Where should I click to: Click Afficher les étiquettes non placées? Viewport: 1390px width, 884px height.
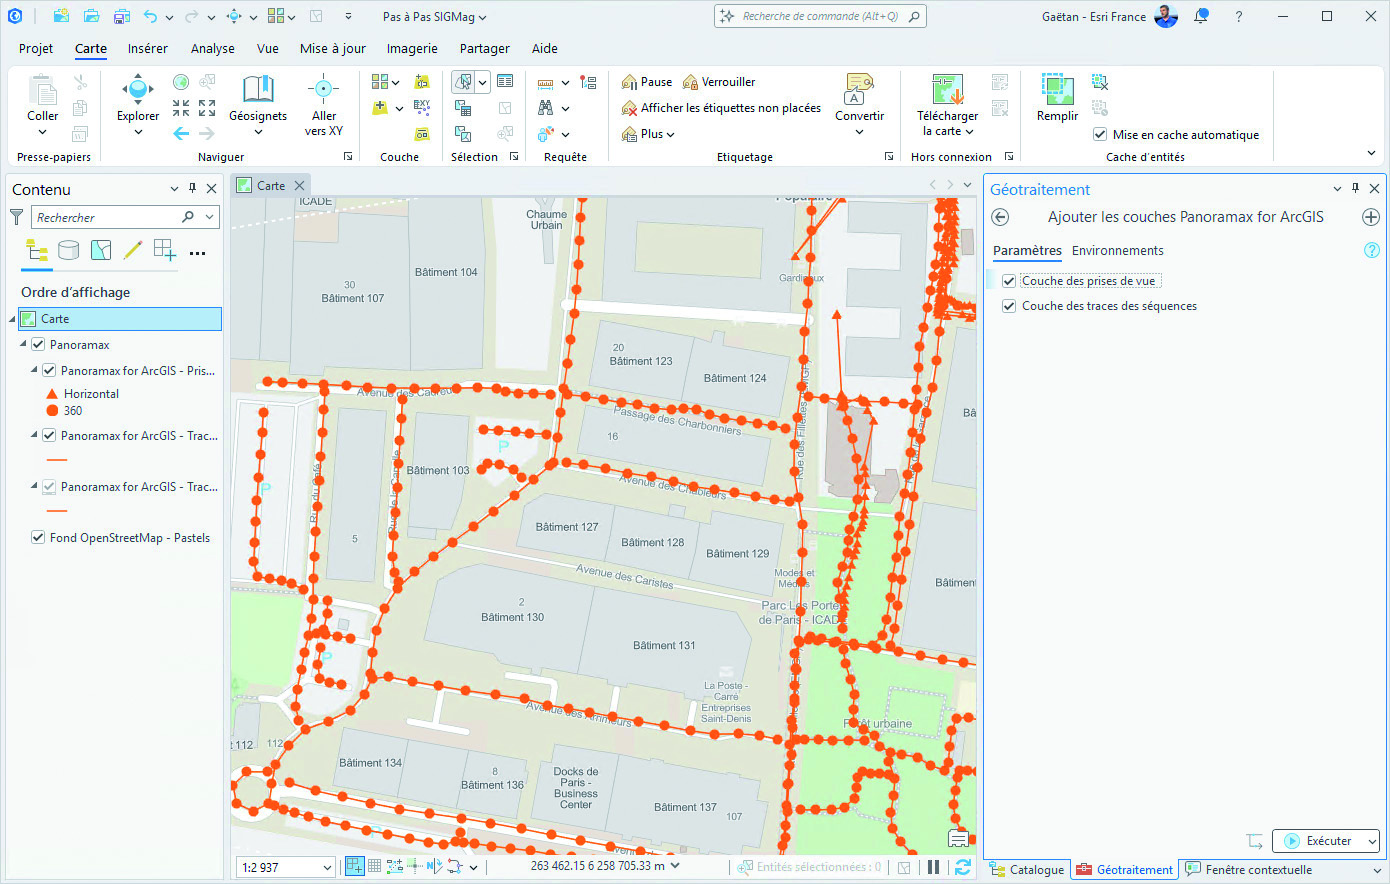coord(721,108)
